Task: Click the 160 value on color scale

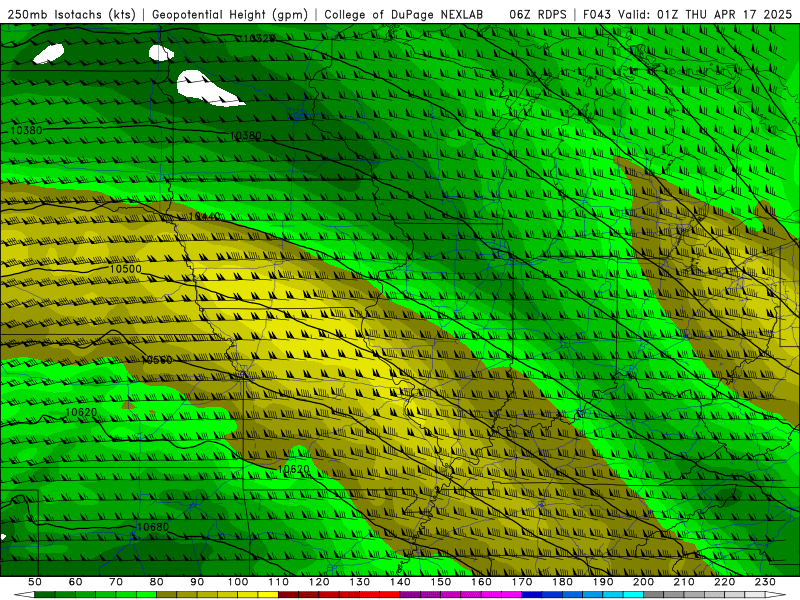Action: 481,582
